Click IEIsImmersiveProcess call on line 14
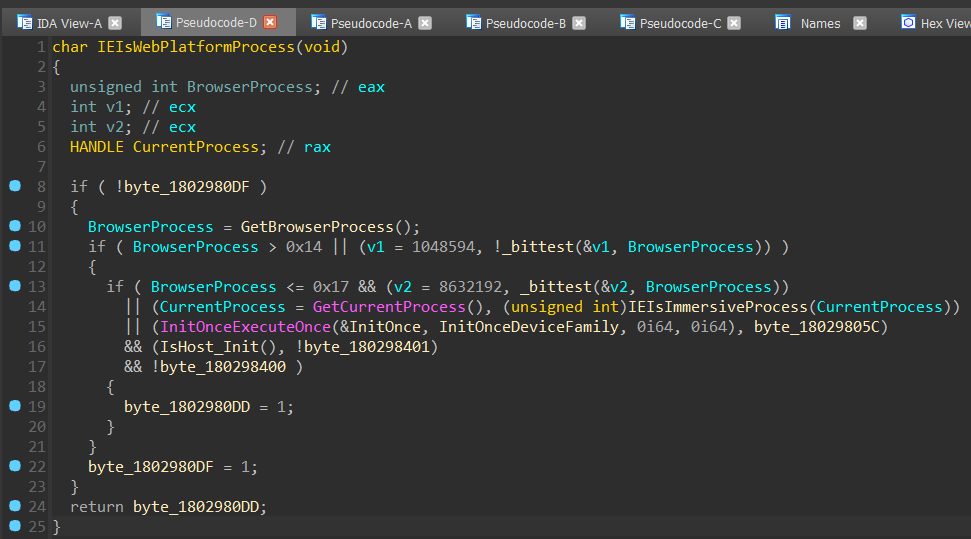Image resolution: width=971 pixels, height=539 pixels. point(718,307)
